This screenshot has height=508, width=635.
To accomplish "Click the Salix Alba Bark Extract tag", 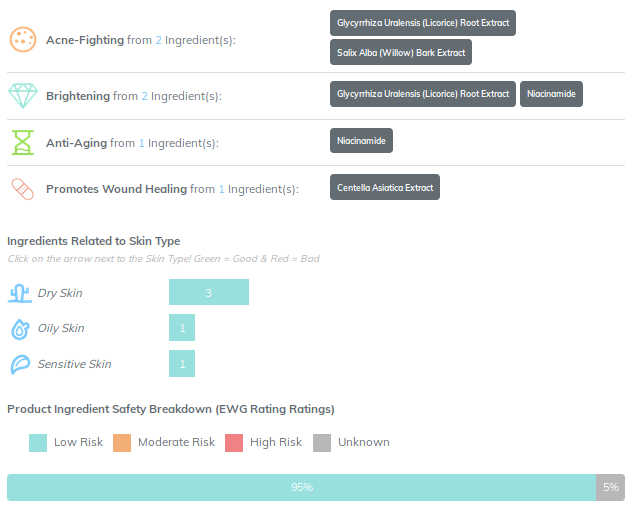I will 400,52.
